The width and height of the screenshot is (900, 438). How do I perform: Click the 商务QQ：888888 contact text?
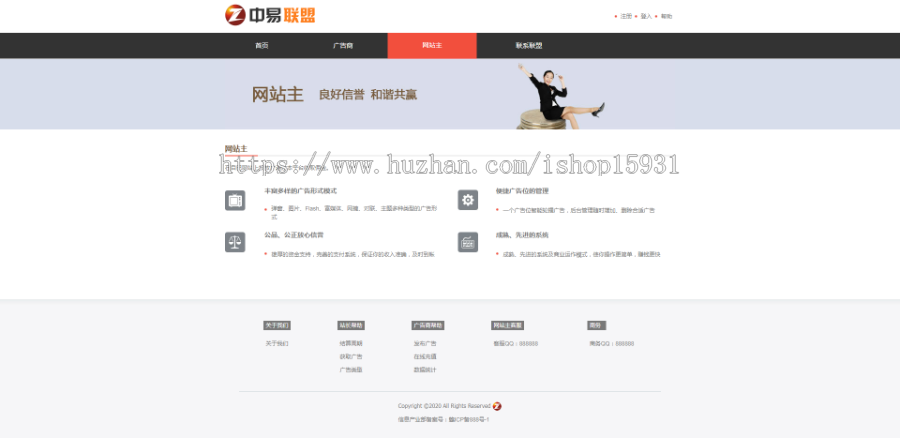coord(611,343)
